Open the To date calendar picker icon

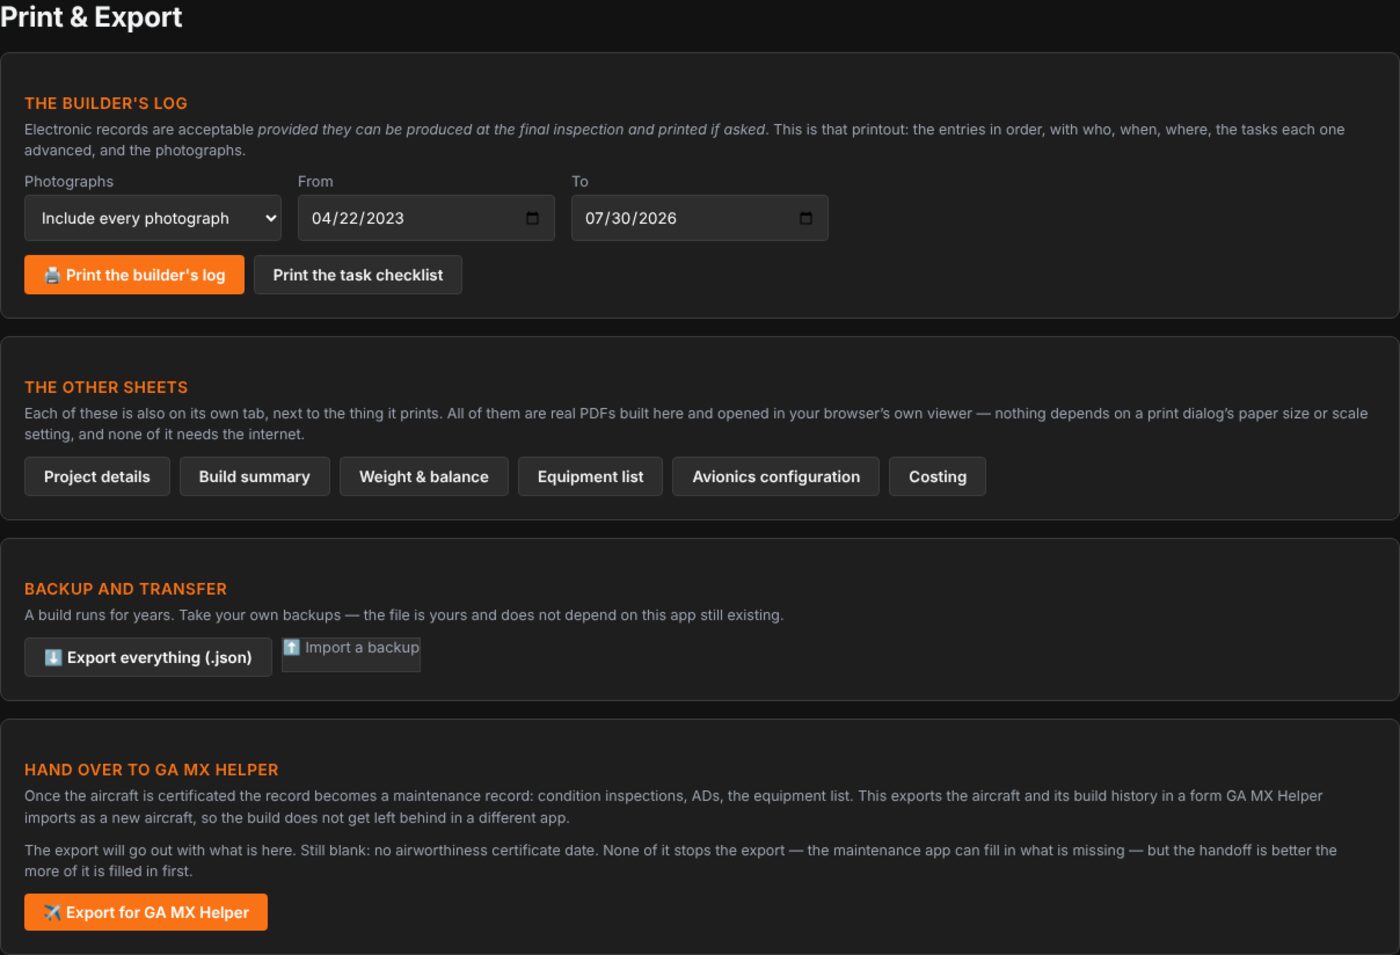[806, 218]
